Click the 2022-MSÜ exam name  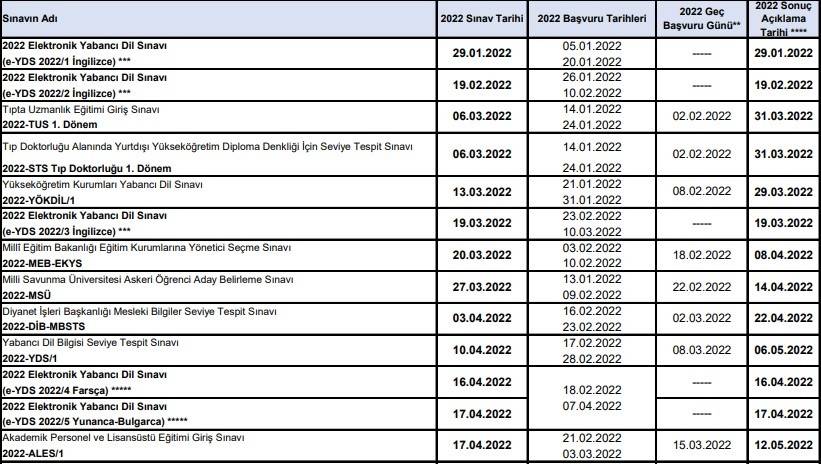(x=27, y=294)
